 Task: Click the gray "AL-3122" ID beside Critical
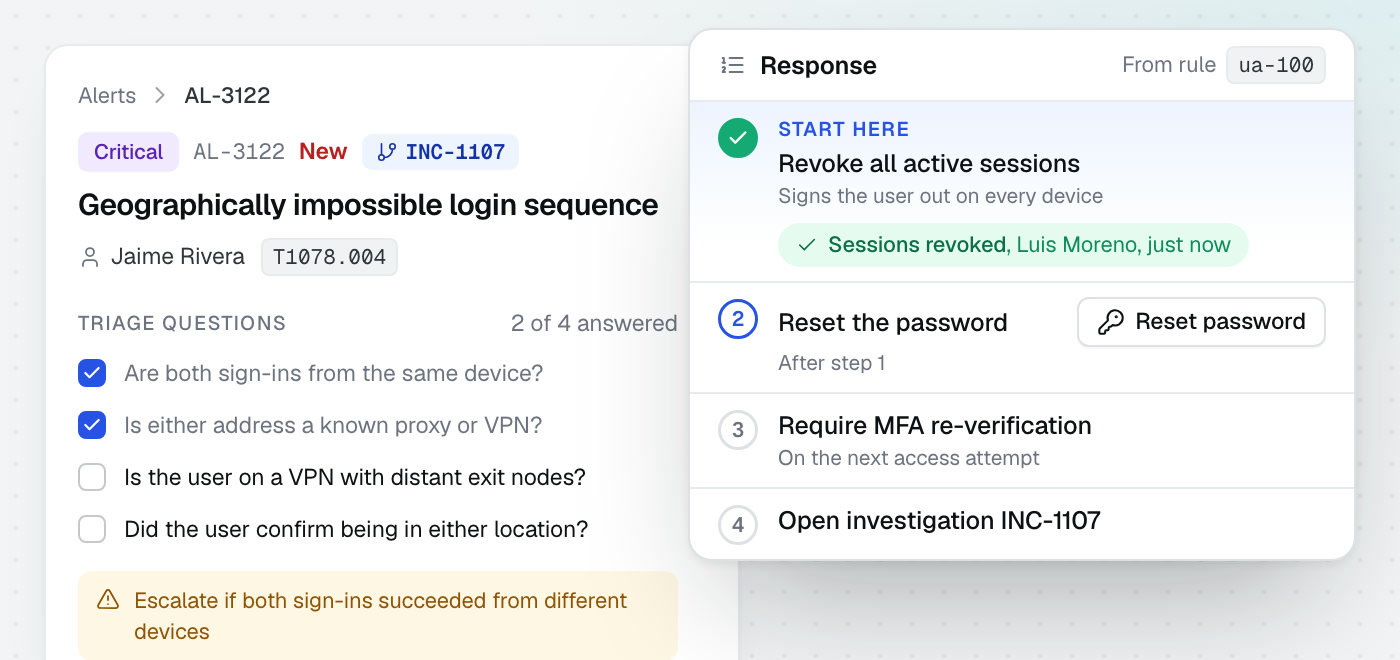[x=239, y=152]
